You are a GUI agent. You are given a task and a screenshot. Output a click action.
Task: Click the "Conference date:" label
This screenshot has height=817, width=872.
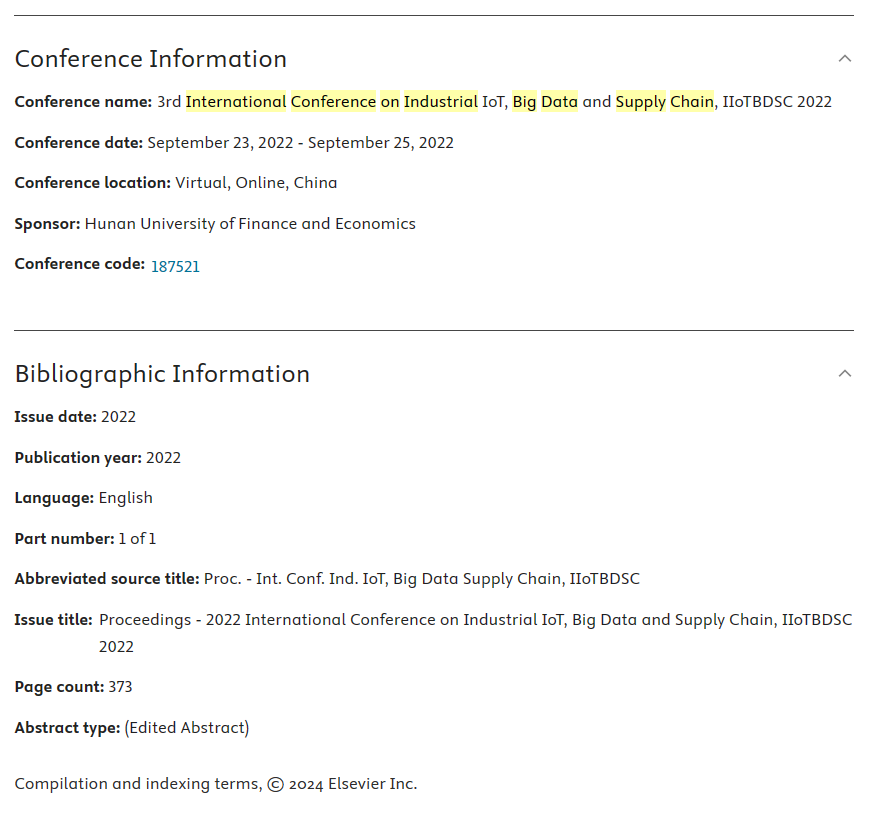click(79, 143)
